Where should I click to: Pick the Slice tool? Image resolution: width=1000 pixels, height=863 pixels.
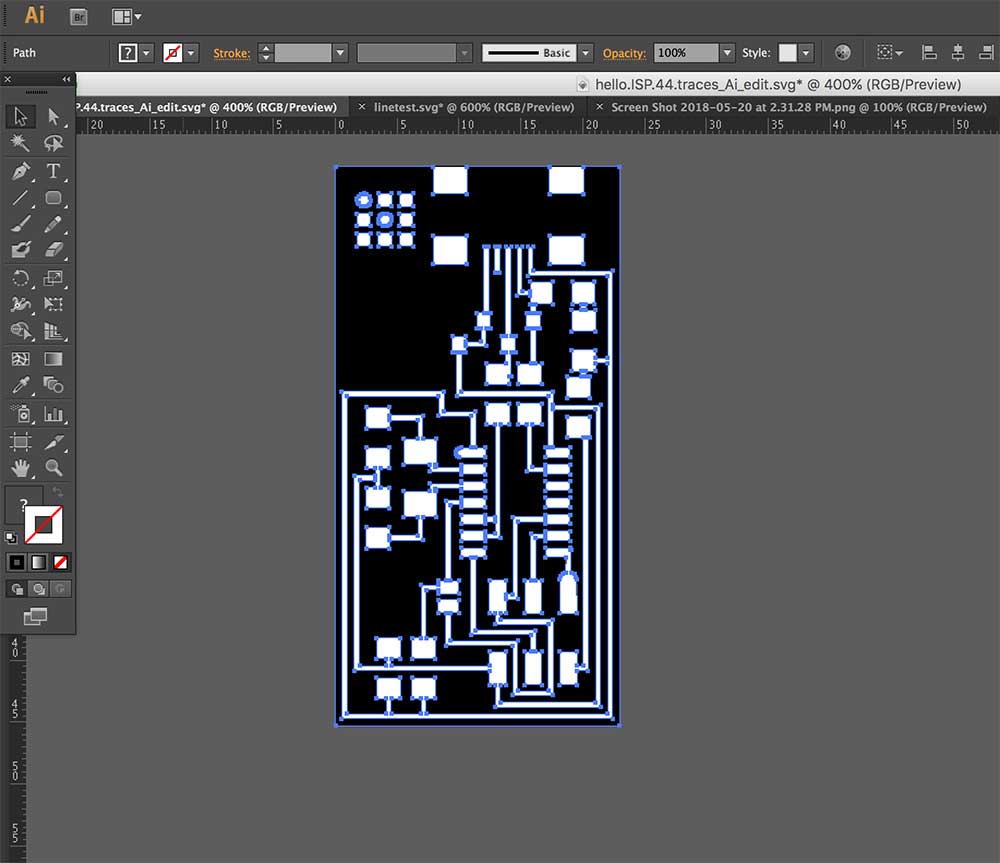point(54,441)
